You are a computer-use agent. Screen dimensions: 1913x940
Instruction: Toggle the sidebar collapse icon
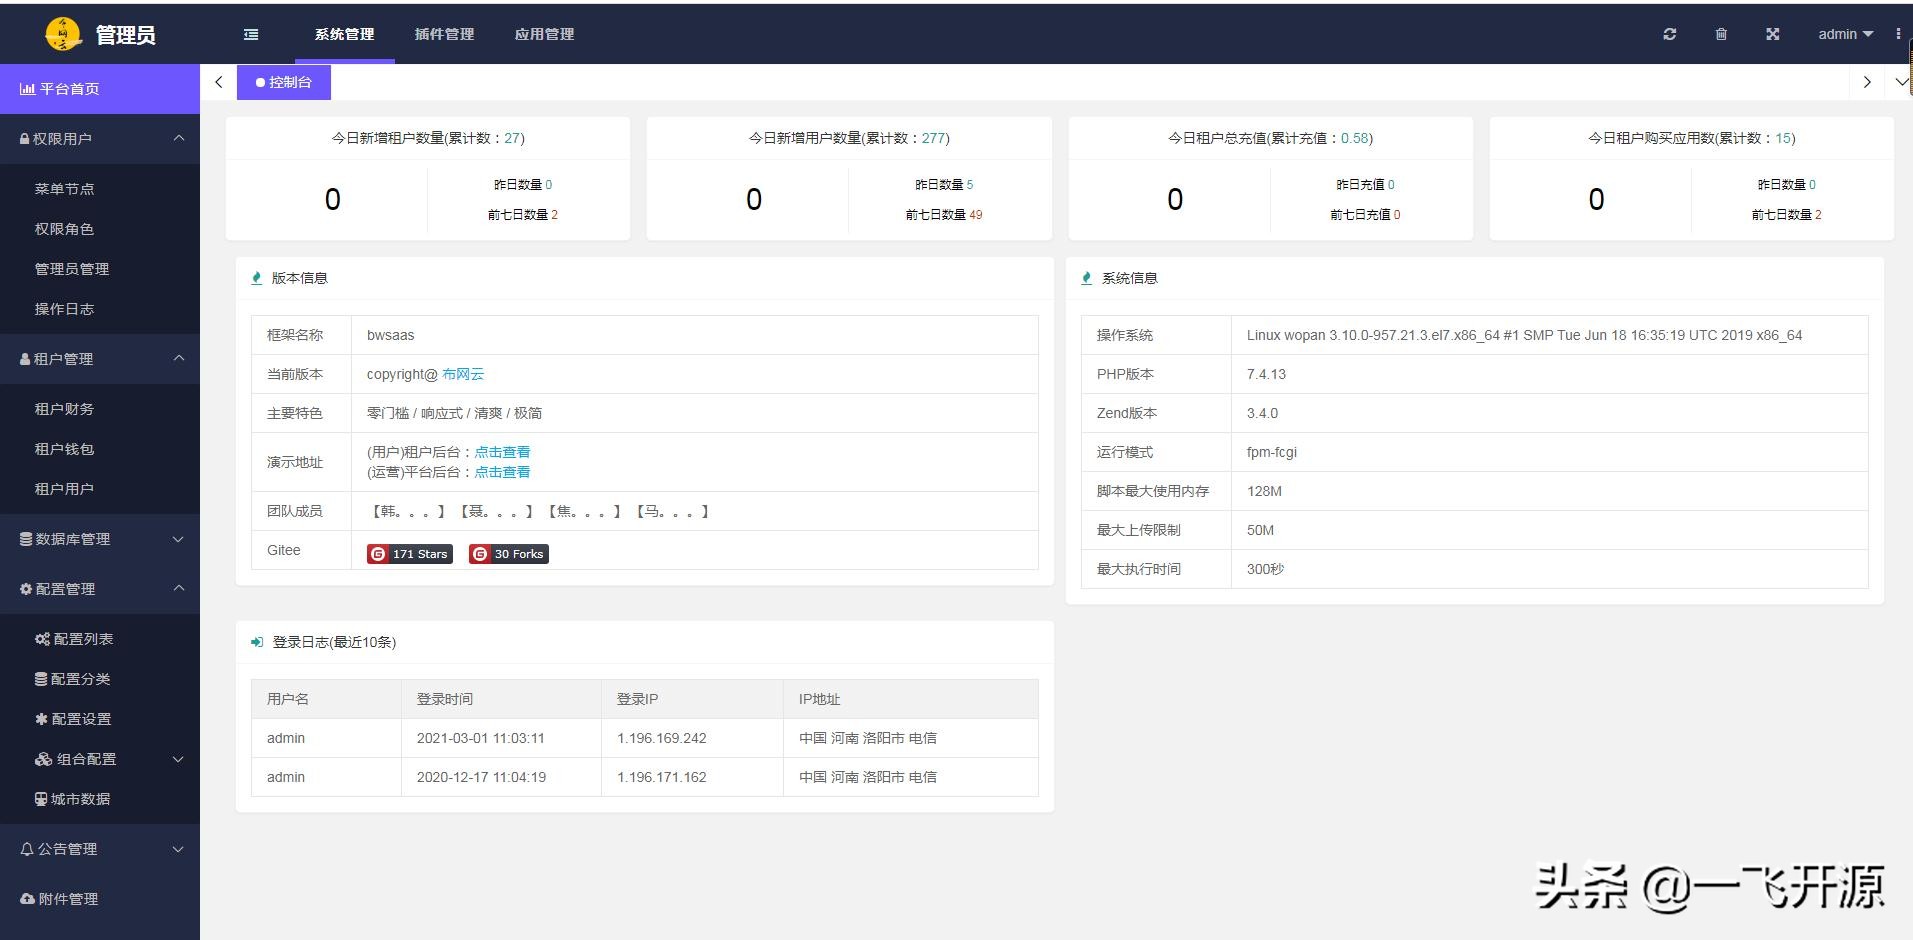251,34
